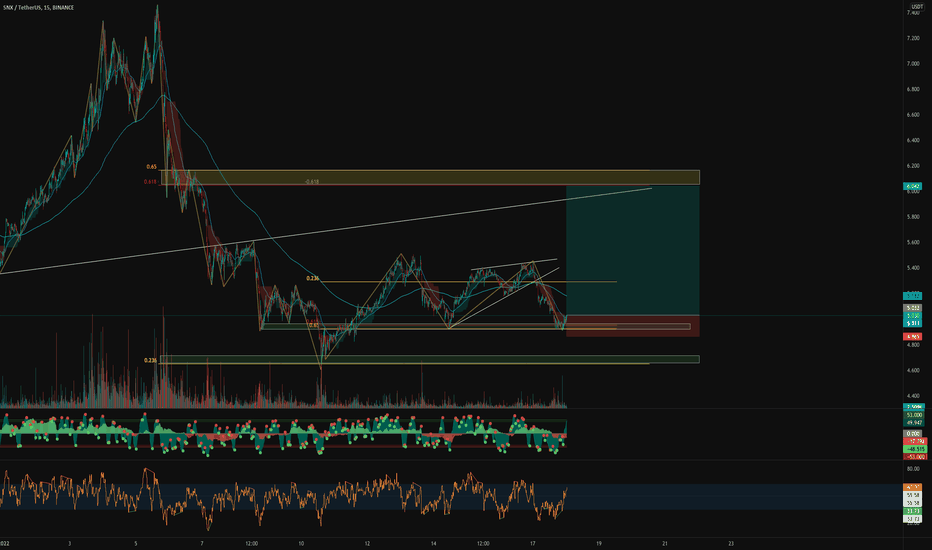This screenshot has height=550, width=932.
Task: Click the 5.400 price axis label
Action: click(x=913, y=268)
